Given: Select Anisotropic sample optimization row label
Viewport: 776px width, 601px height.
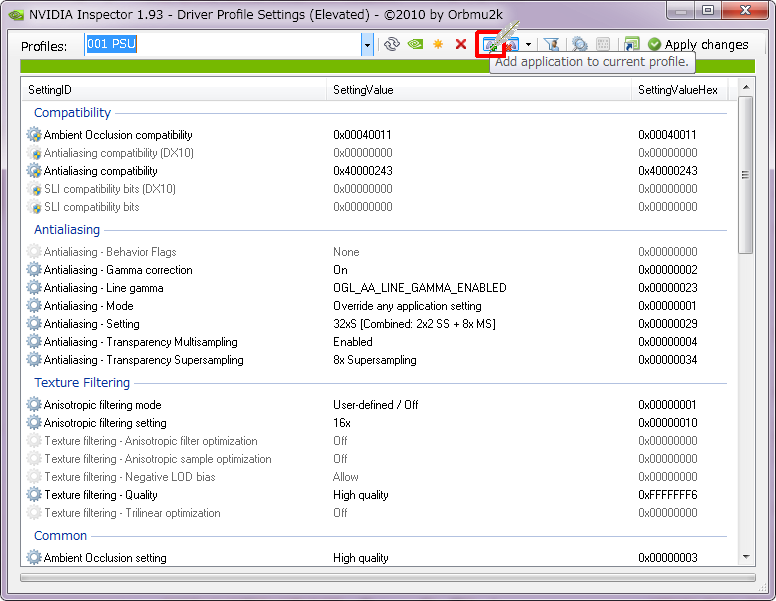Looking at the screenshot, I should 157,459.
